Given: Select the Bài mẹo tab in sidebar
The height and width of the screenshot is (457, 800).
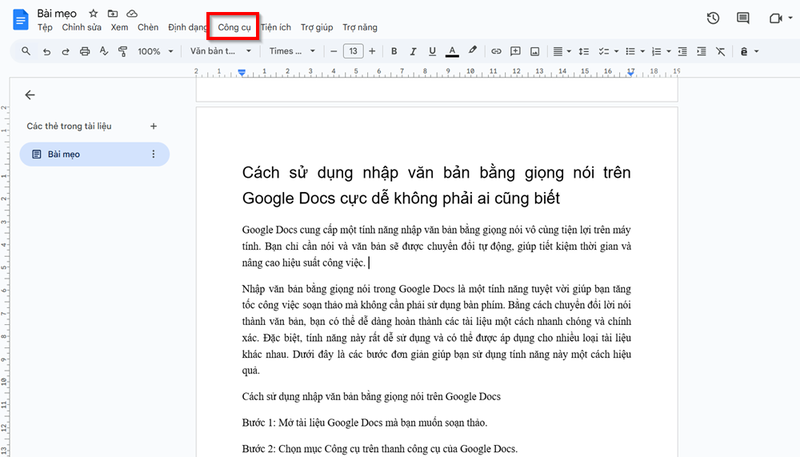Looking at the screenshot, I should tap(94, 154).
